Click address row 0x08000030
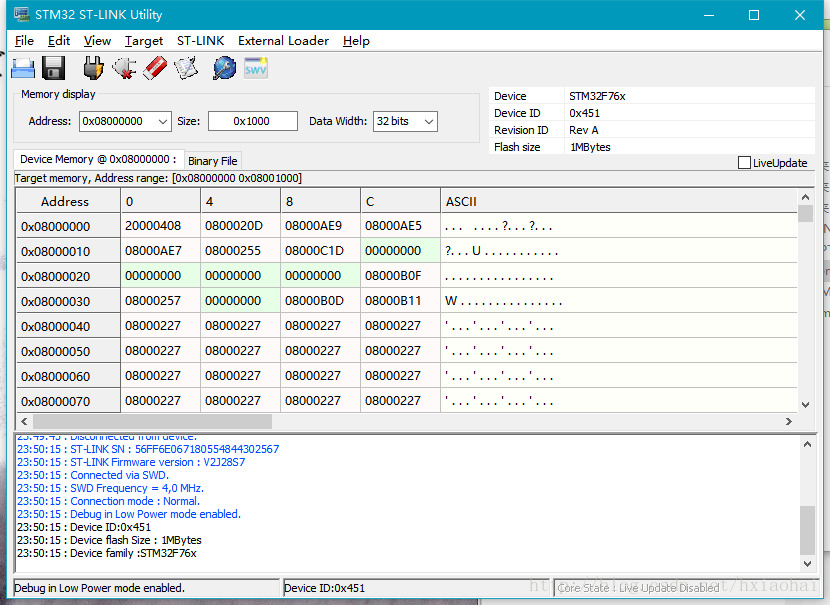Image resolution: width=830 pixels, height=605 pixels. click(x=68, y=301)
